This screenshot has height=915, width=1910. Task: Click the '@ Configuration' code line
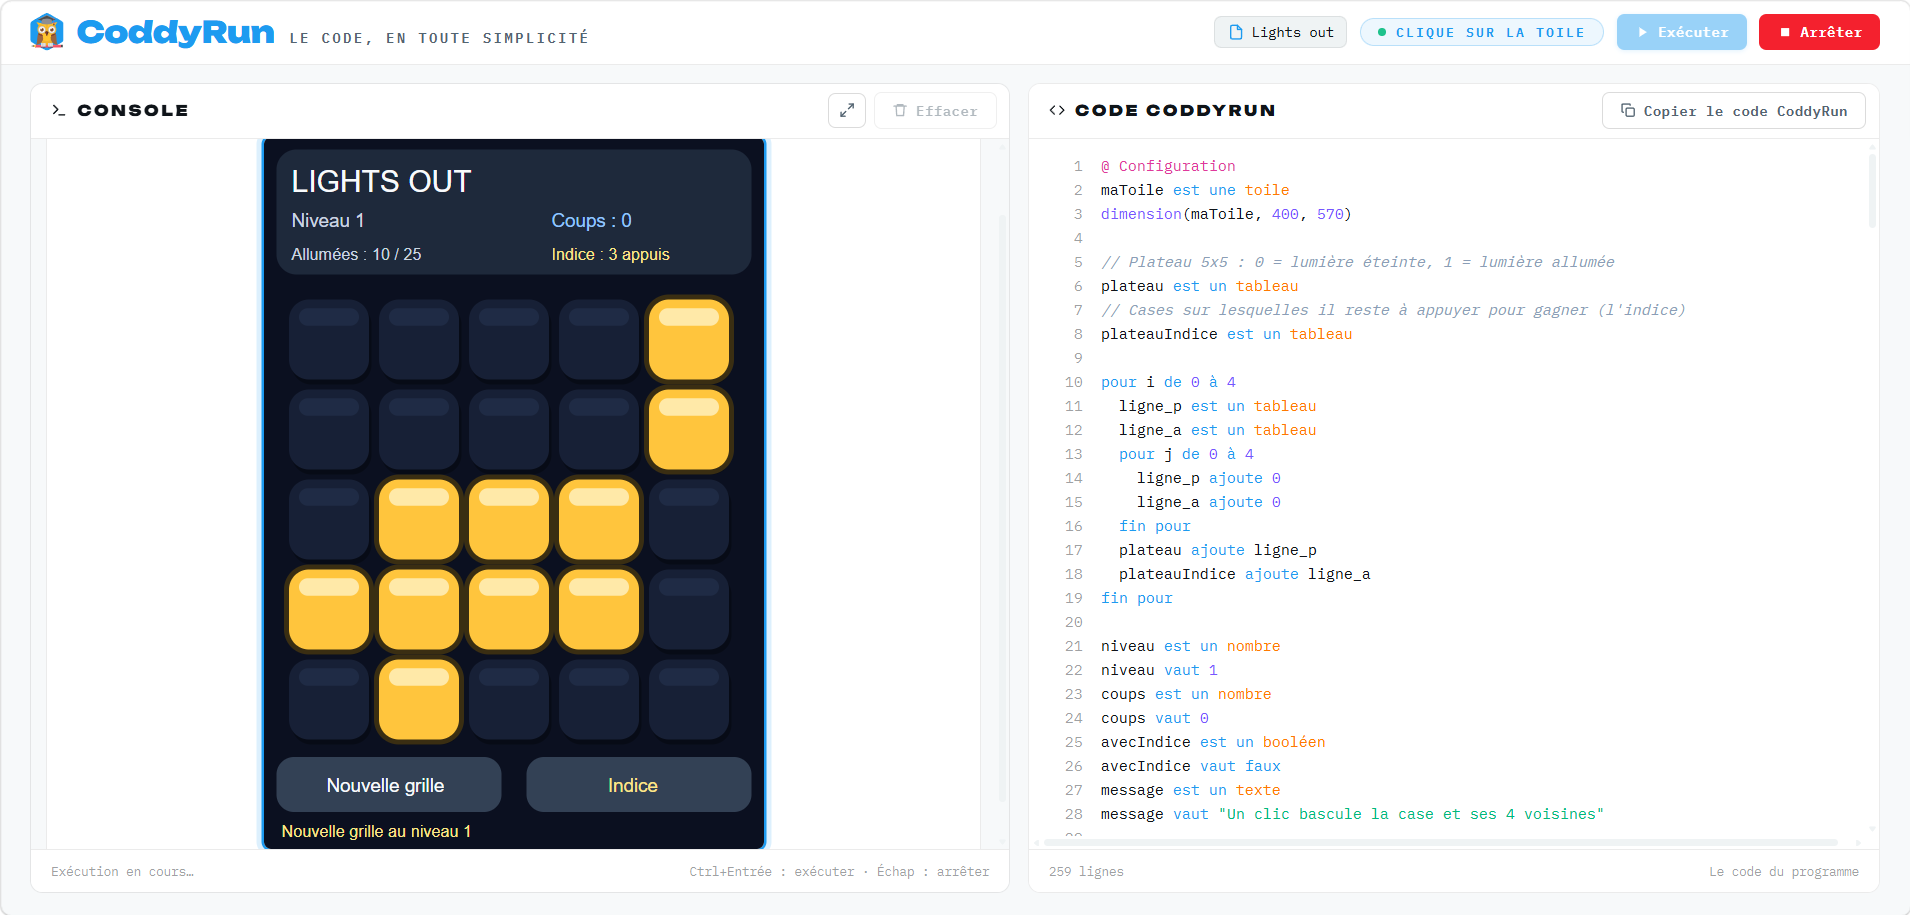tap(1168, 166)
